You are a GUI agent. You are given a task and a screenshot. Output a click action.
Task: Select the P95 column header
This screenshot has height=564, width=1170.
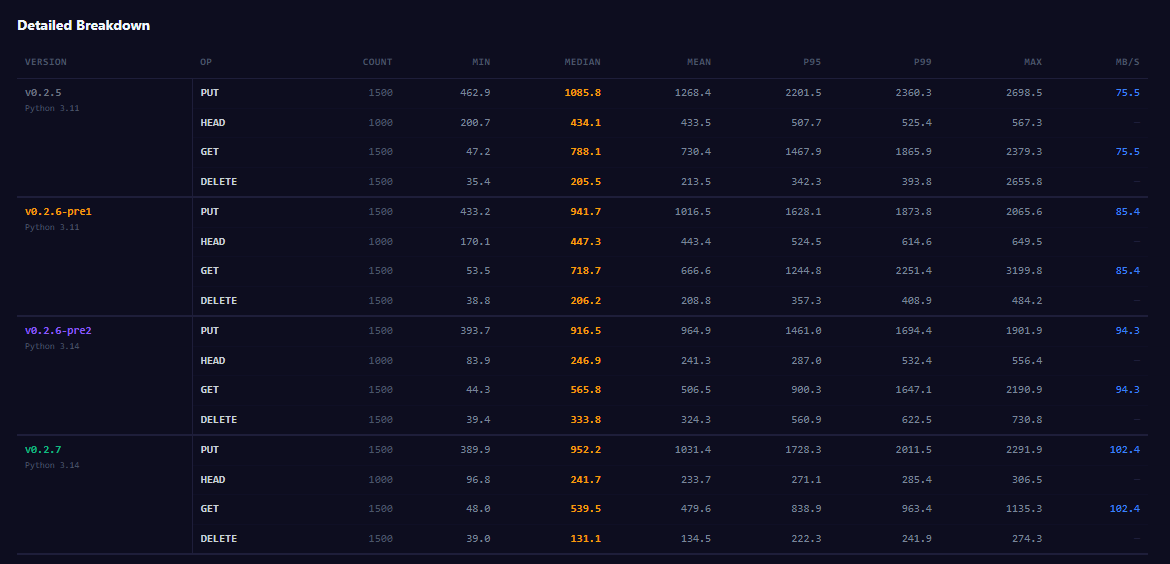click(811, 62)
